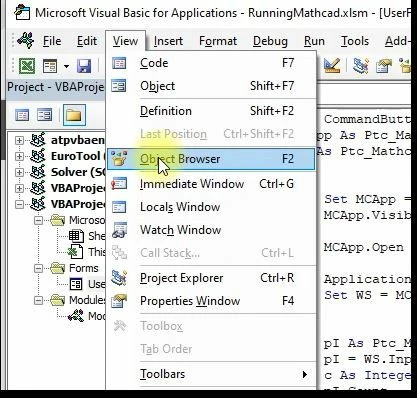Open the Edit menu

coord(87,41)
